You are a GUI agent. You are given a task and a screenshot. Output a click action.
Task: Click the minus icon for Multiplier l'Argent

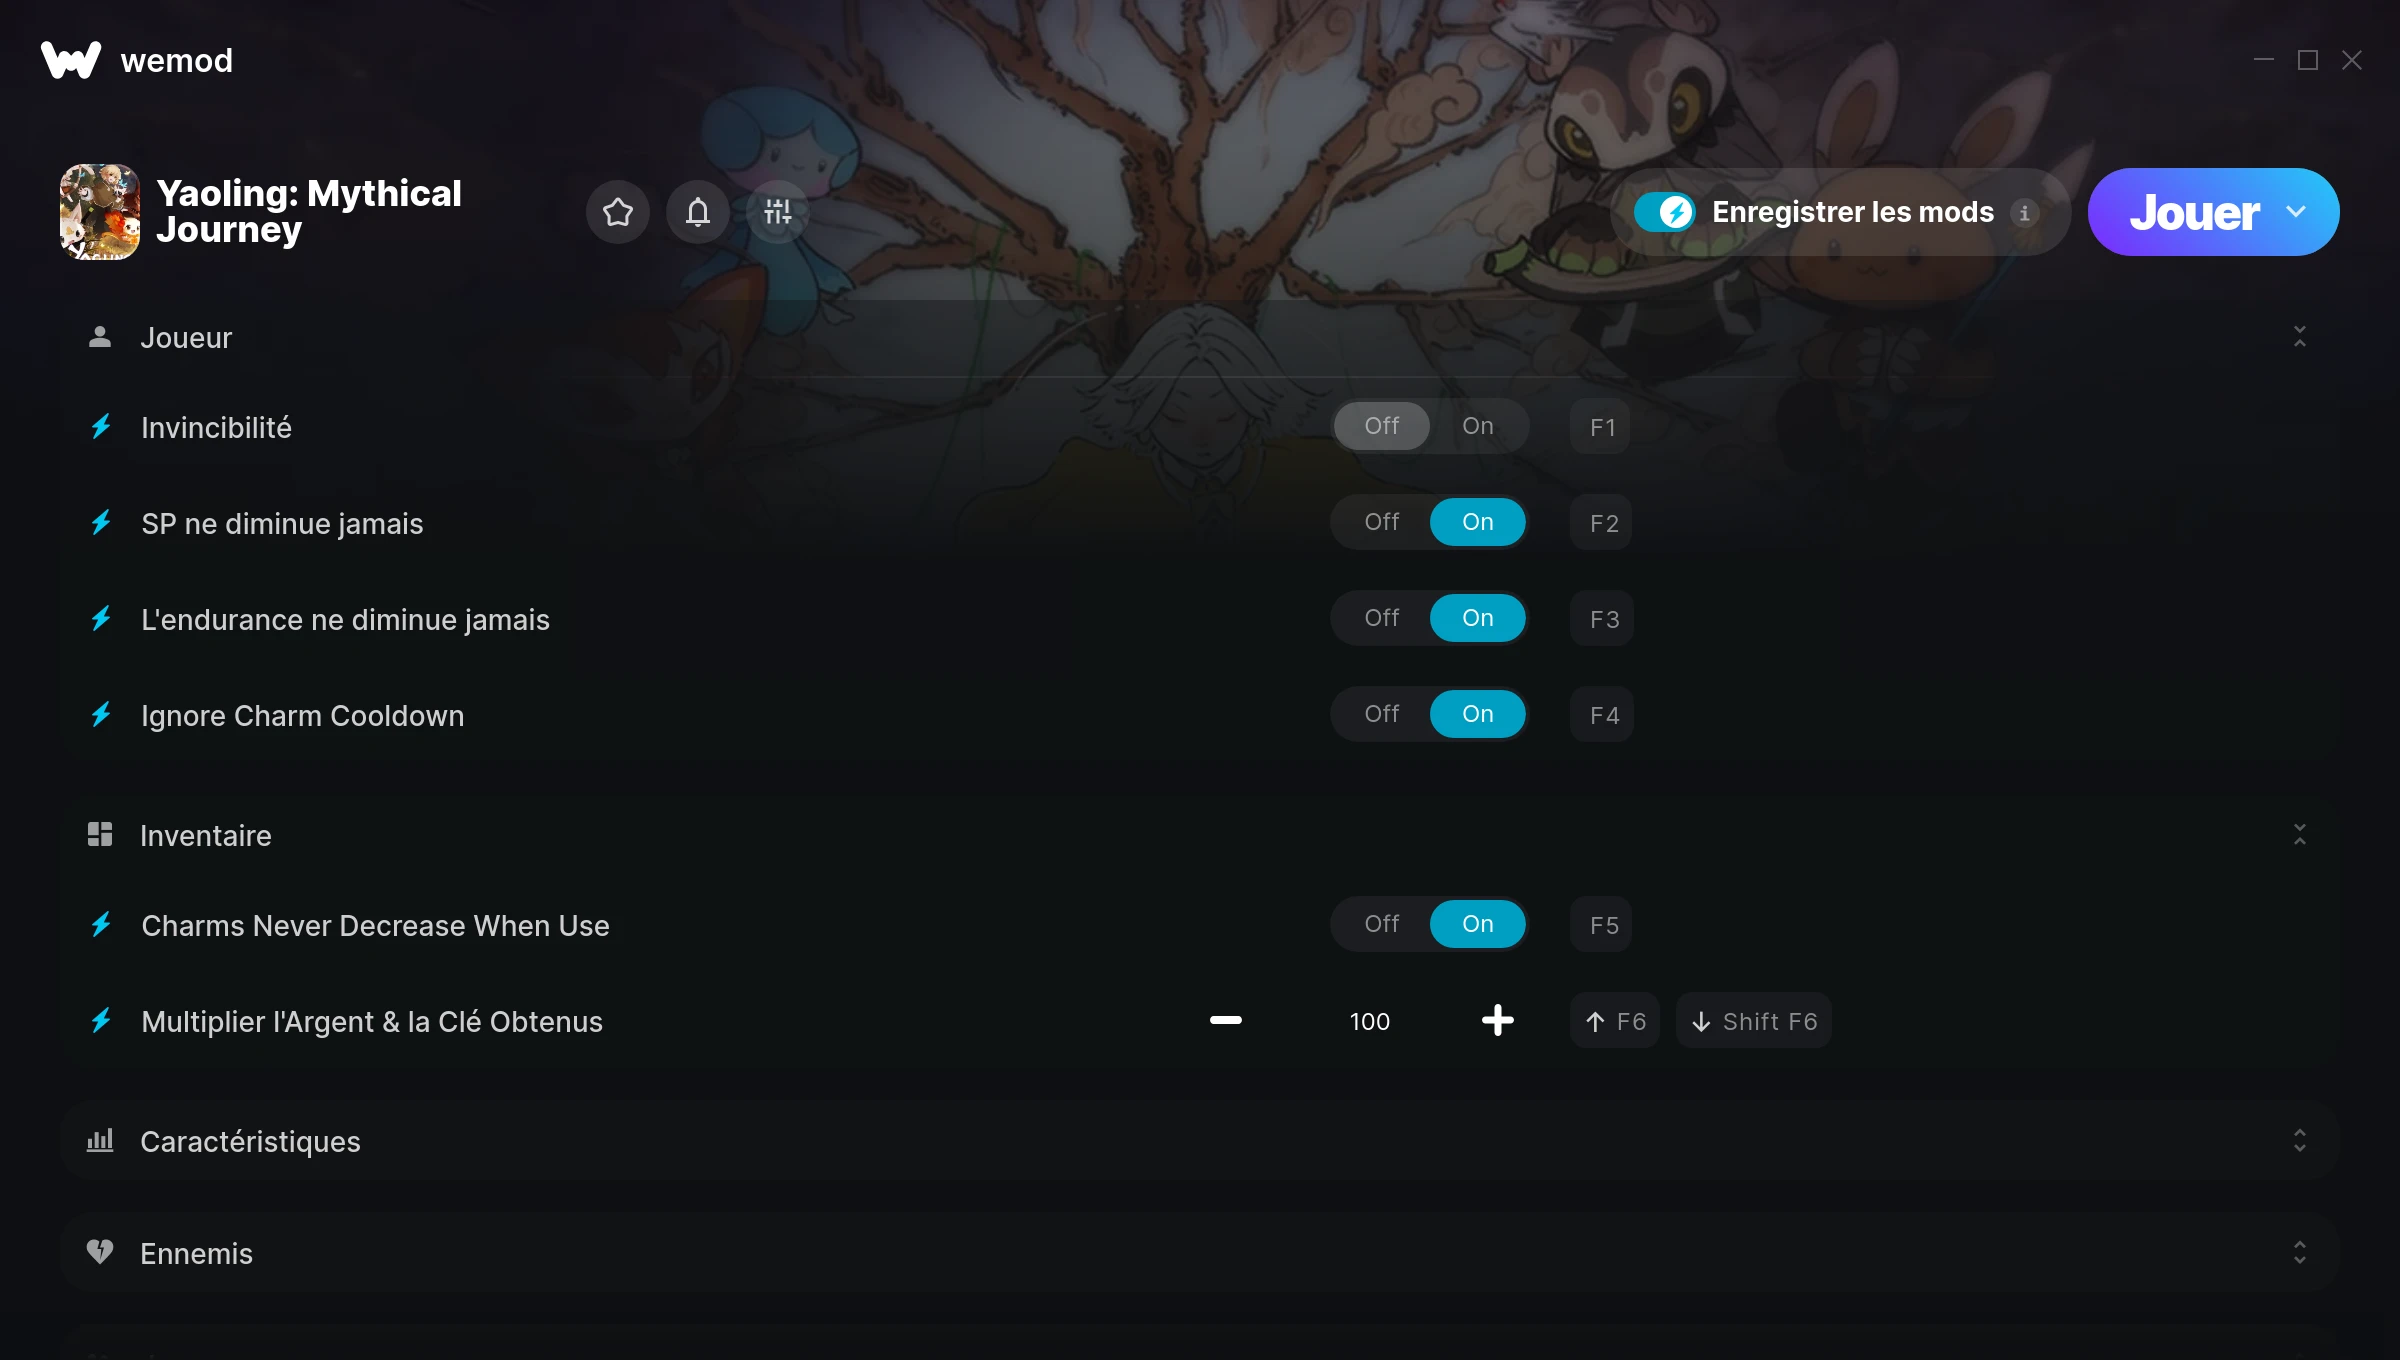tap(1226, 1020)
